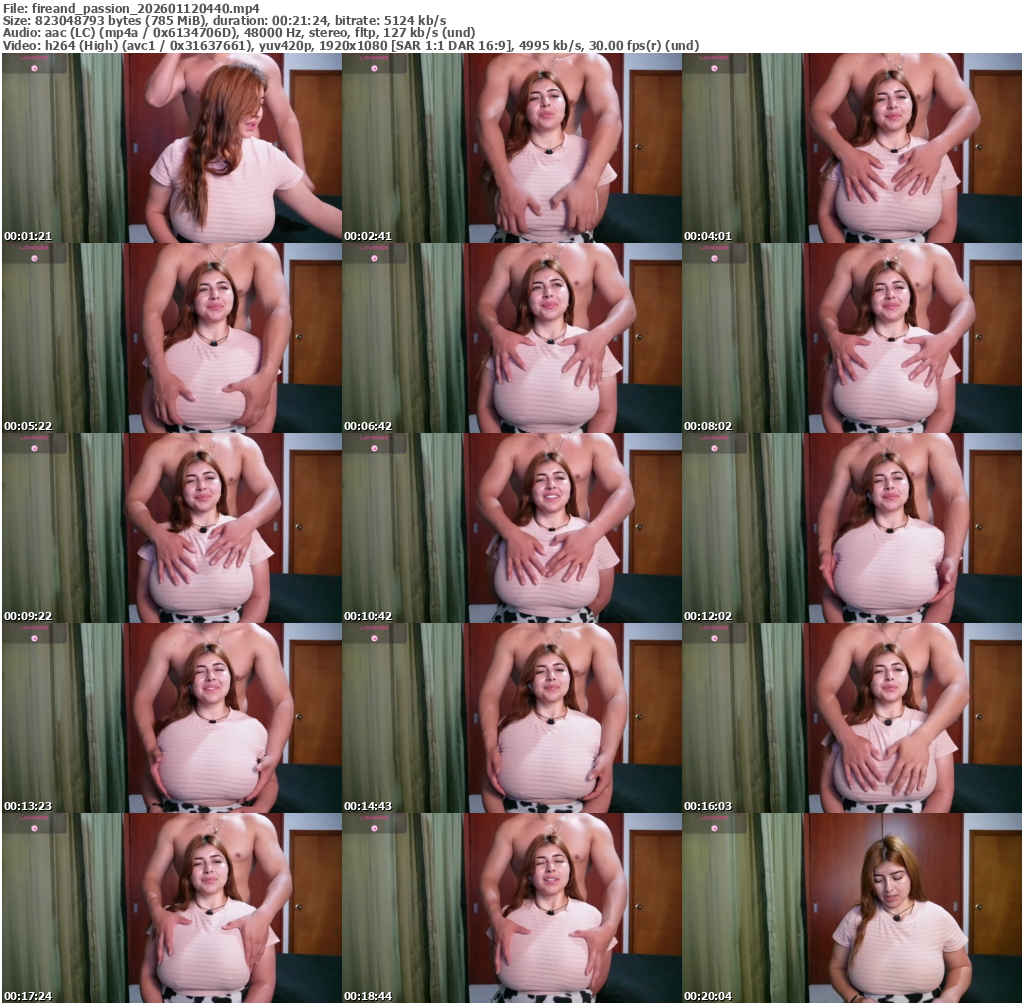Click the 00:13:23 timestamp label
Viewport: 1024px width, 1003px height.
point(28,806)
